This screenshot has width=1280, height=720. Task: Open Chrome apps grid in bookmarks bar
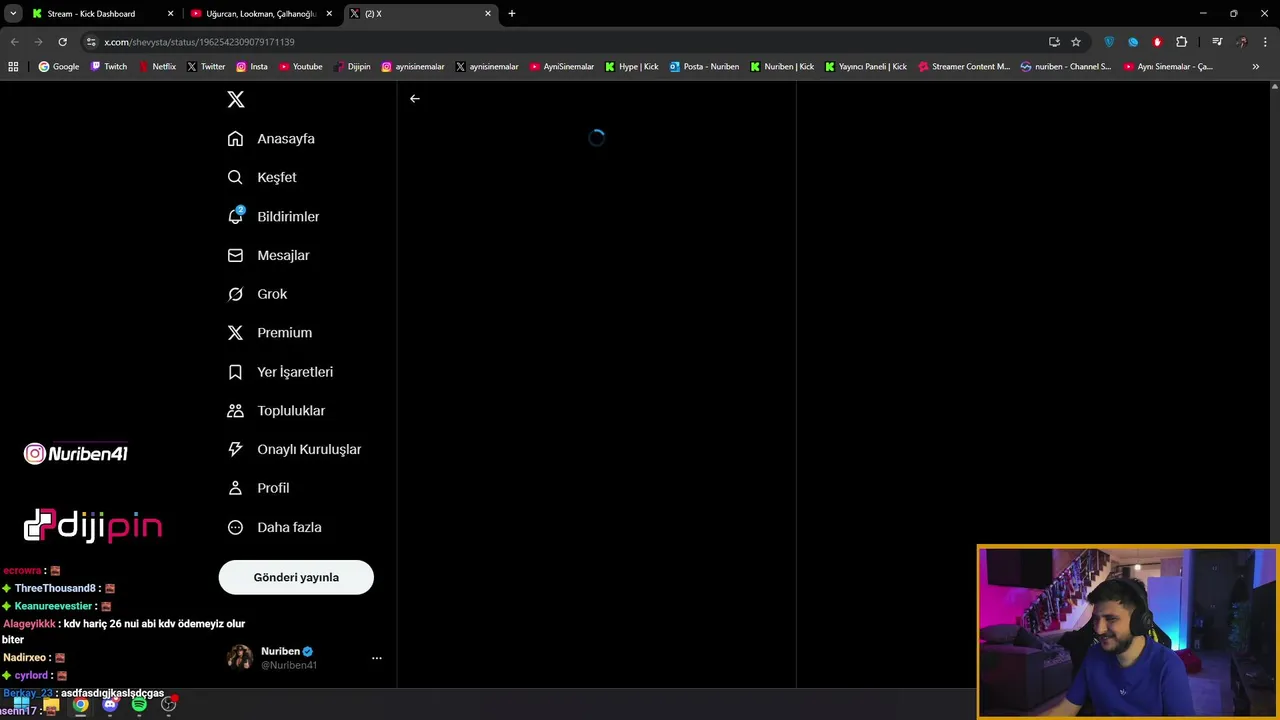[13, 67]
